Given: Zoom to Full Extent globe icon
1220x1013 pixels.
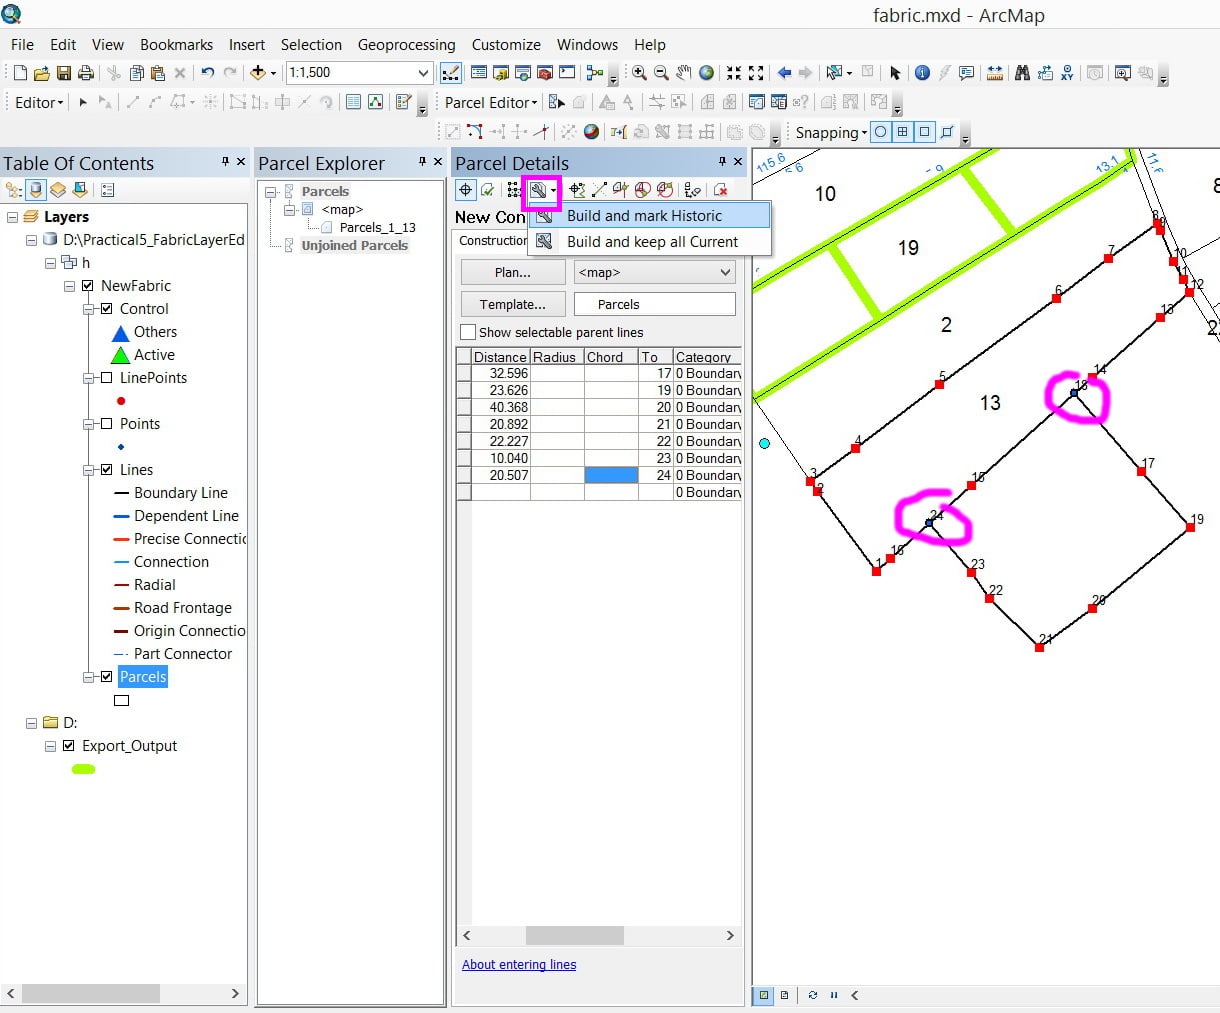Looking at the screenshot, I should pos(706,73).
